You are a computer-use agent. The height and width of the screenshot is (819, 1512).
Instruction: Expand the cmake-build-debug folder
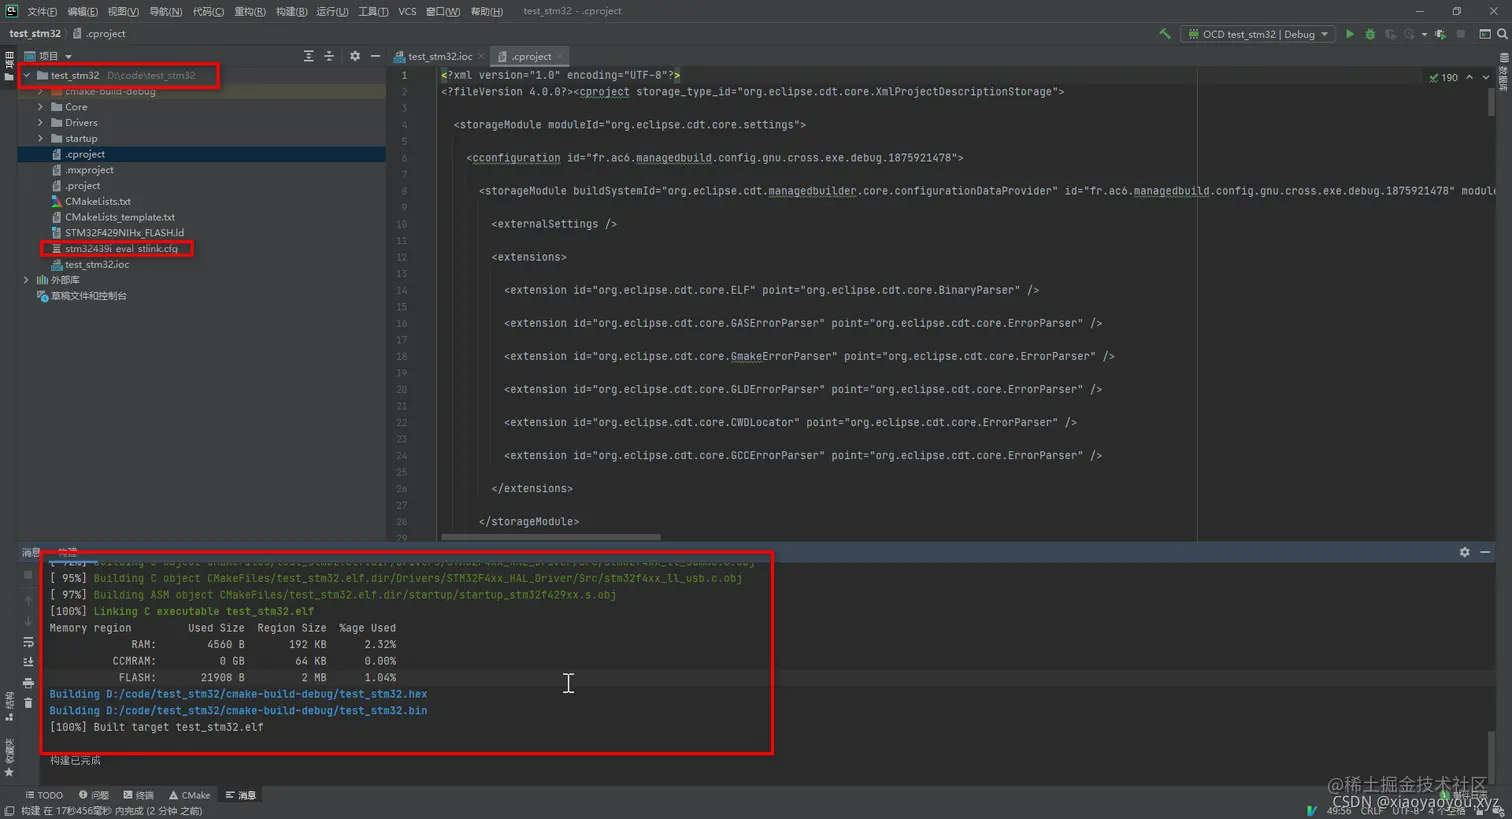point(41,91)
